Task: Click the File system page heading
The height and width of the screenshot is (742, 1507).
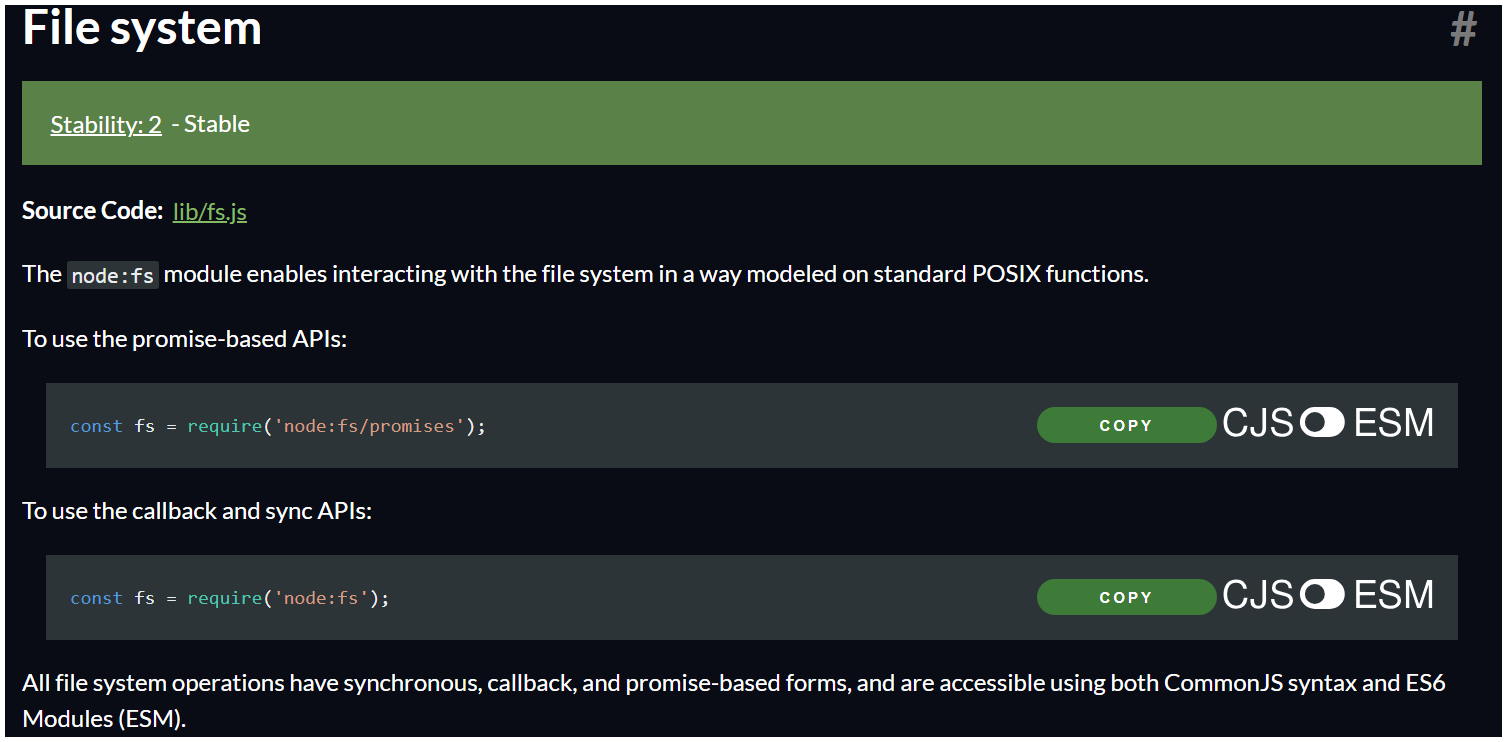Action: [142, 28]
